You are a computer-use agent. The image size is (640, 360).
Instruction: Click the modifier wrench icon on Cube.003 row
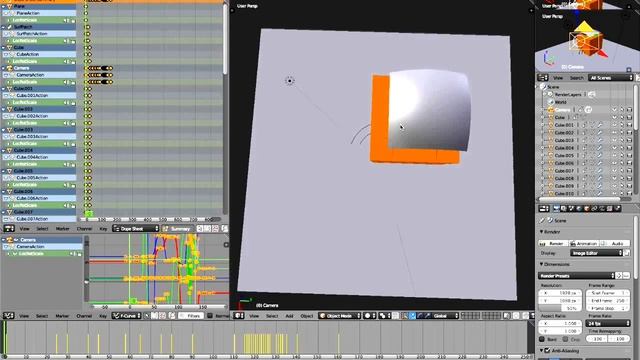pos(600,140)
